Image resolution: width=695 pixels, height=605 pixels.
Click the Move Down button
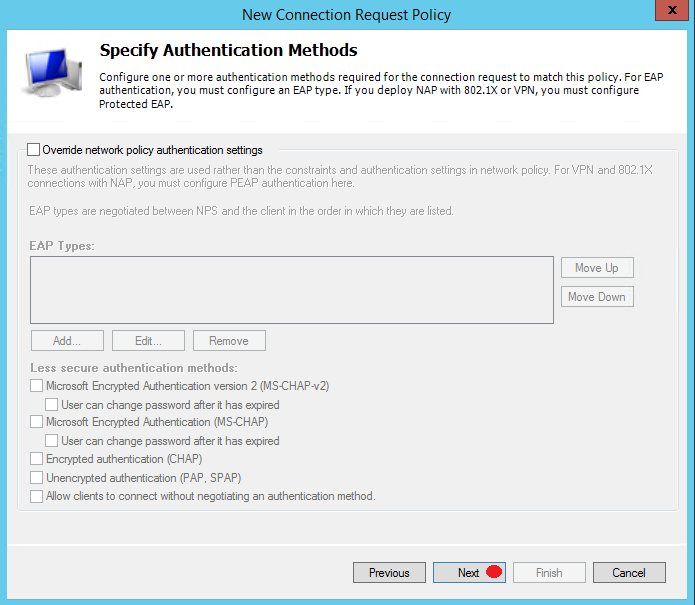pyautogui.click(x=597, y=297)
